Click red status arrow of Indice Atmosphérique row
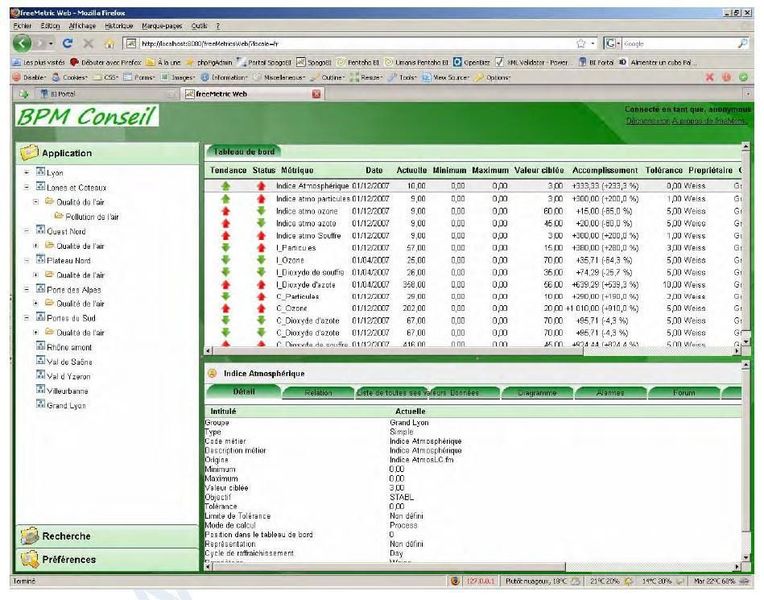This screenshot has height=600, width=764. pos(262,186)
